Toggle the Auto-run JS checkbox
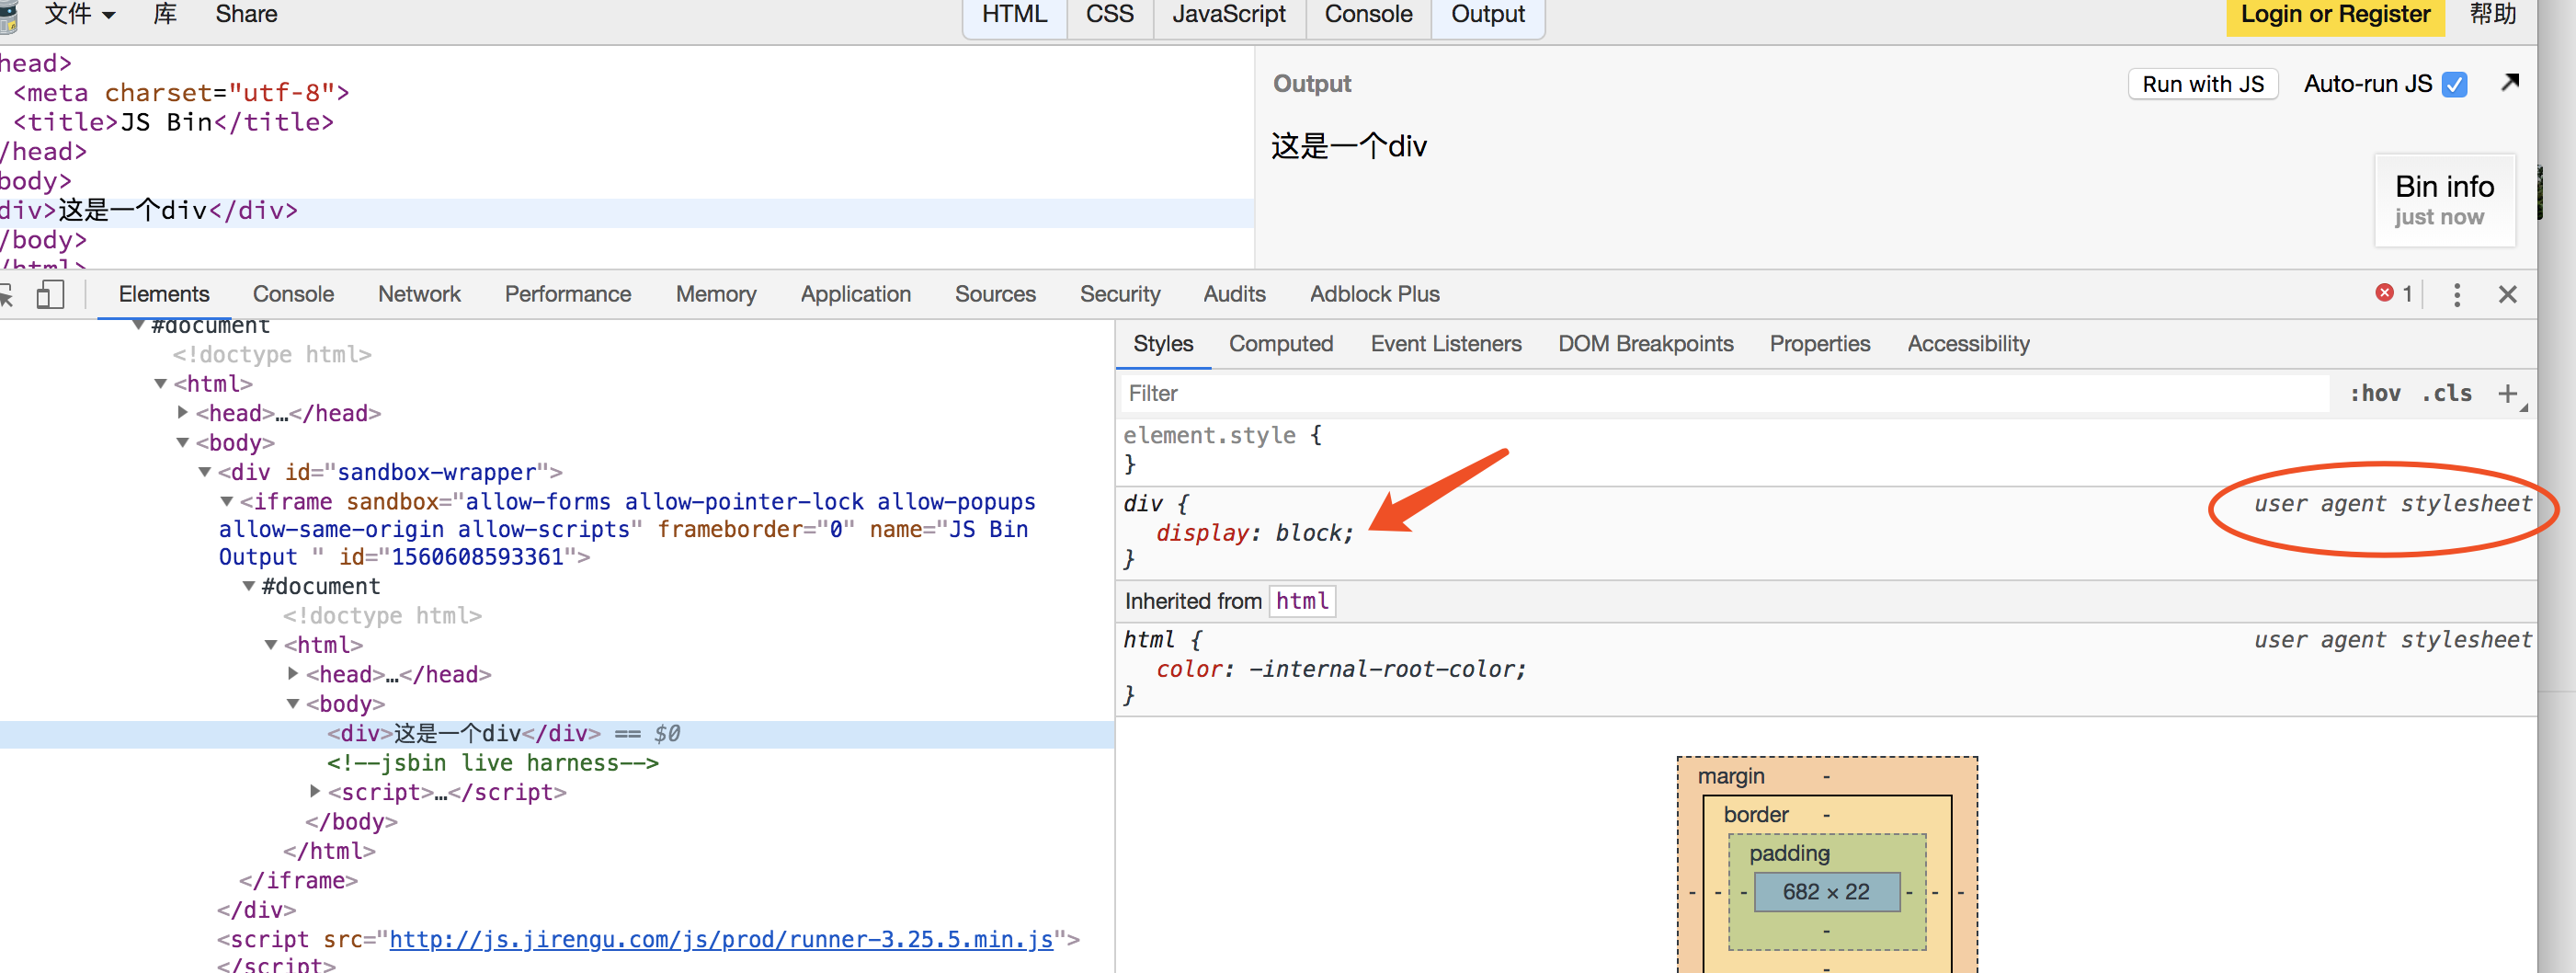Viewport: 2576px width, 973px height. click(x=2454, y=84)
